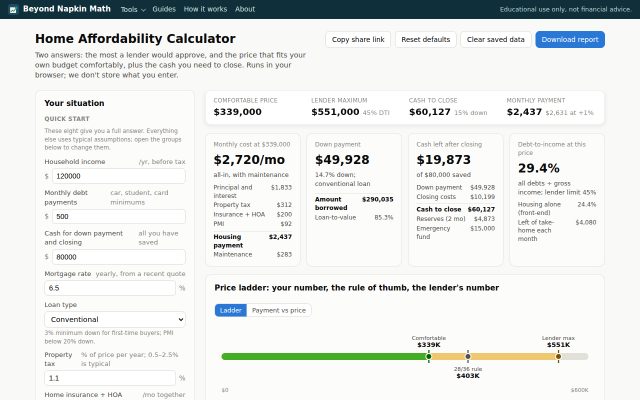The height and width of the screenshot is (400, 640).
Task: Click the Home Affordability Calculator title
Action: (135, 39)
